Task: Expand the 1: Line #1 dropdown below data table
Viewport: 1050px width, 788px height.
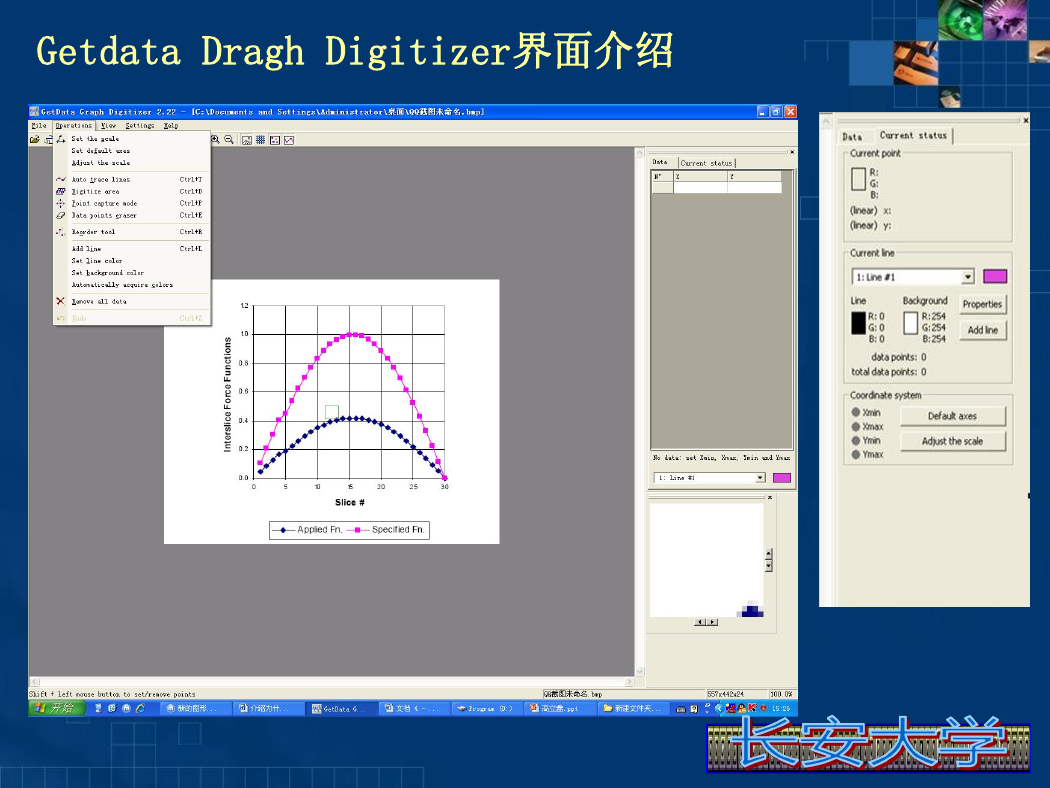Action: [x=761, y=477]
